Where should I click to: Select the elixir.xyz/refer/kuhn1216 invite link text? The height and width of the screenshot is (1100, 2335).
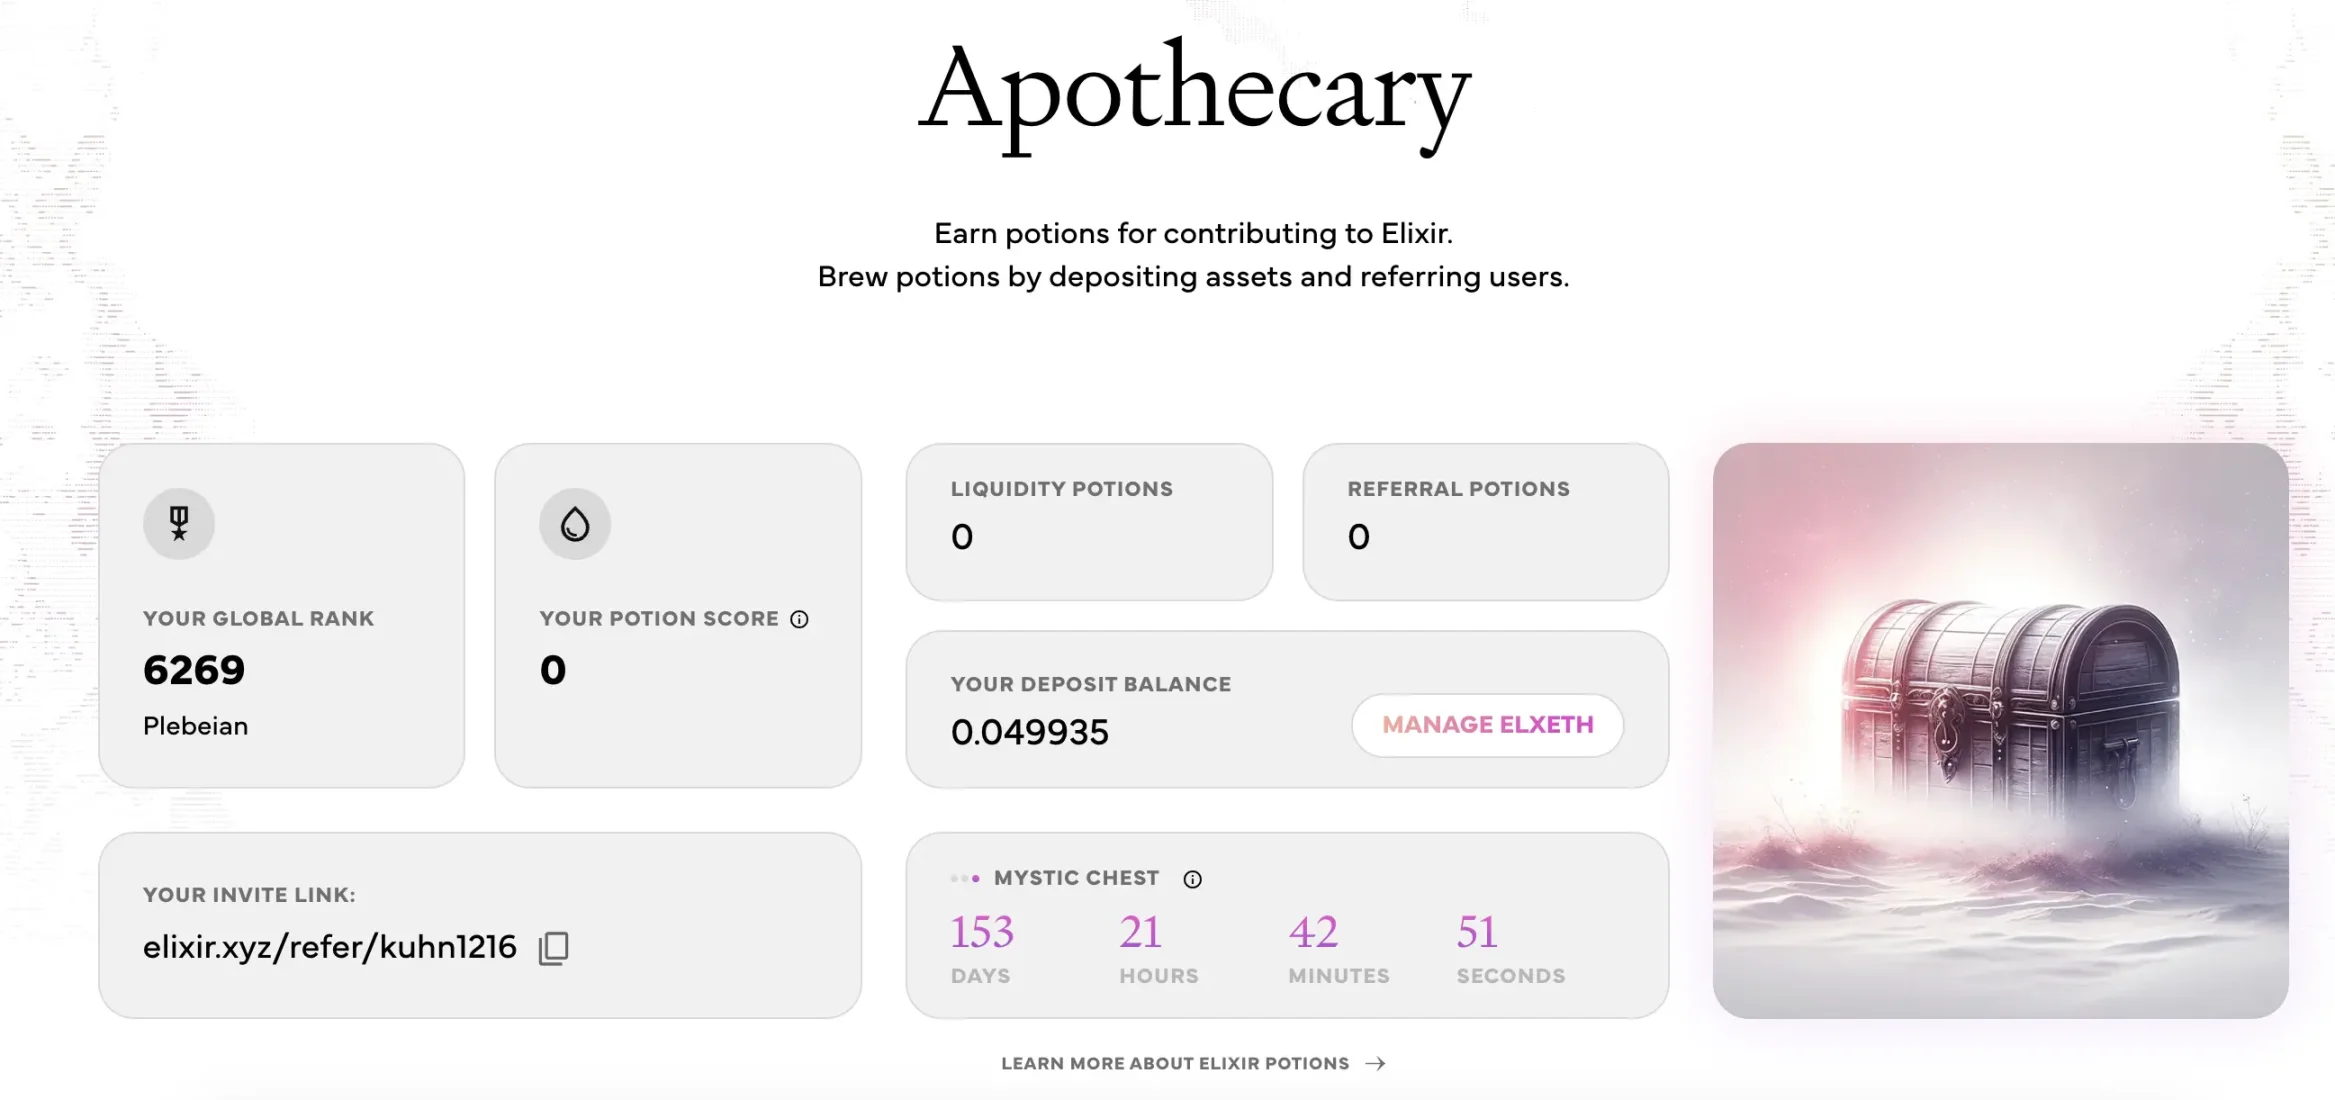click(329, 947)
